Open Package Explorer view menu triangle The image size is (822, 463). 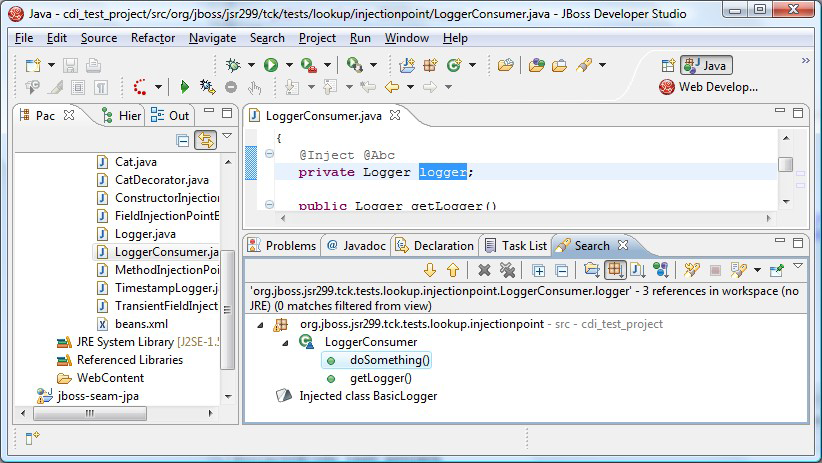click(x=227, y=136)
